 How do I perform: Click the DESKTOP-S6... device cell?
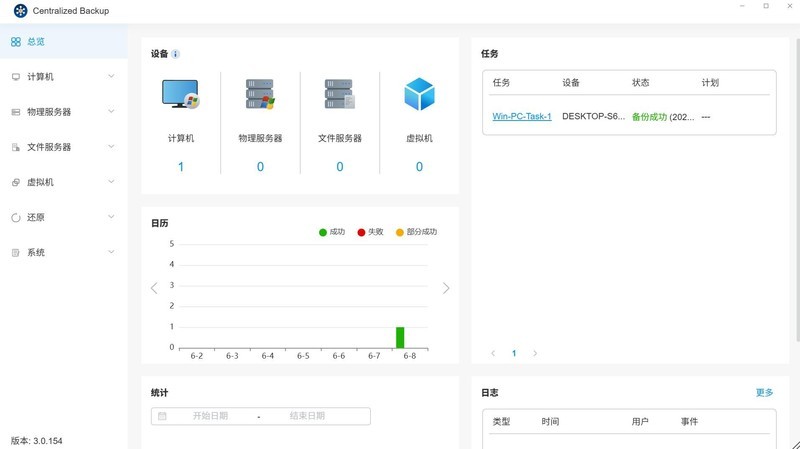(593, 116)
